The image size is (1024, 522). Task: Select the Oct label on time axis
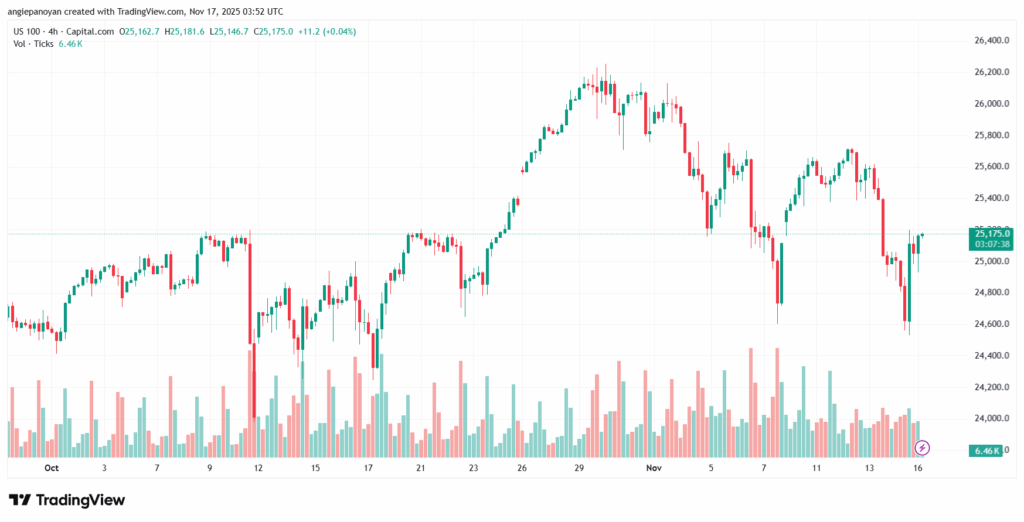[x=52, y=467]
